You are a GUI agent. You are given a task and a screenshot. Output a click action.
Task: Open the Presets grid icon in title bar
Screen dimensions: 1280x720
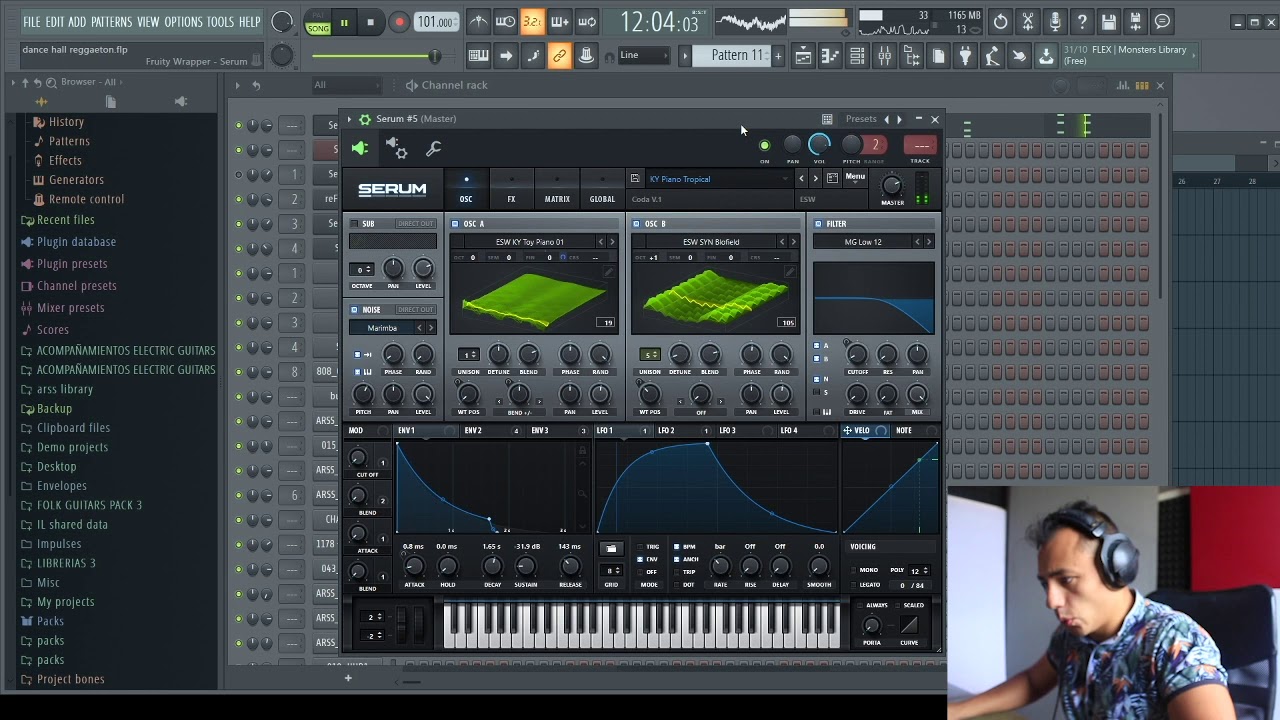(827, 119)
